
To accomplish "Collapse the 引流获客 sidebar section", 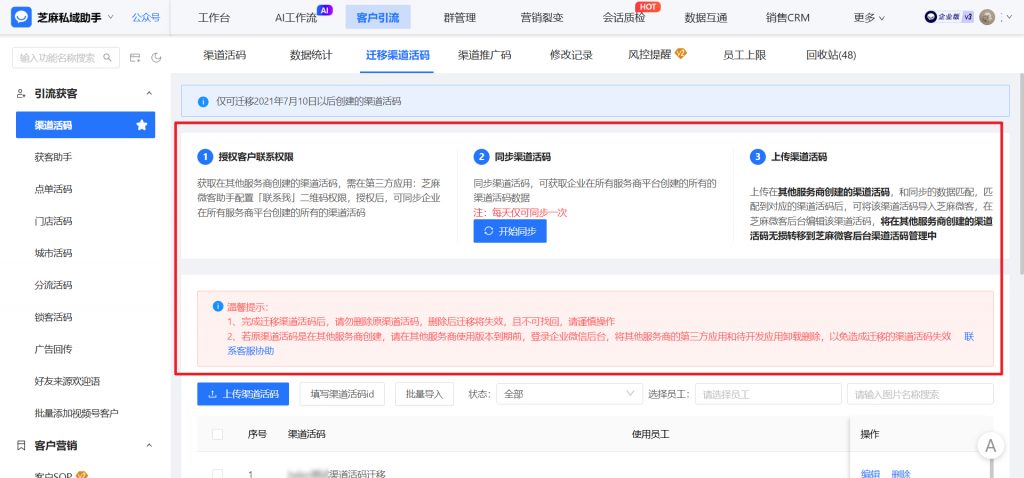I will [x=149, y=94].
